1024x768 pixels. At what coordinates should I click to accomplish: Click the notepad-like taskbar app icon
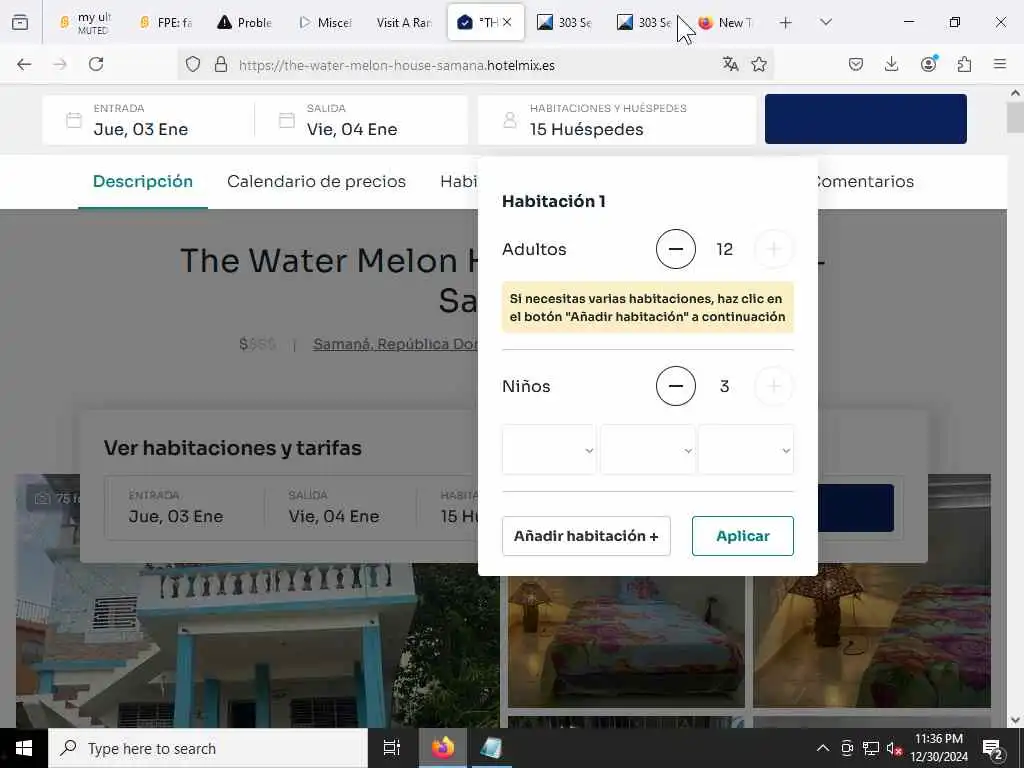click(x=490, y=748)
